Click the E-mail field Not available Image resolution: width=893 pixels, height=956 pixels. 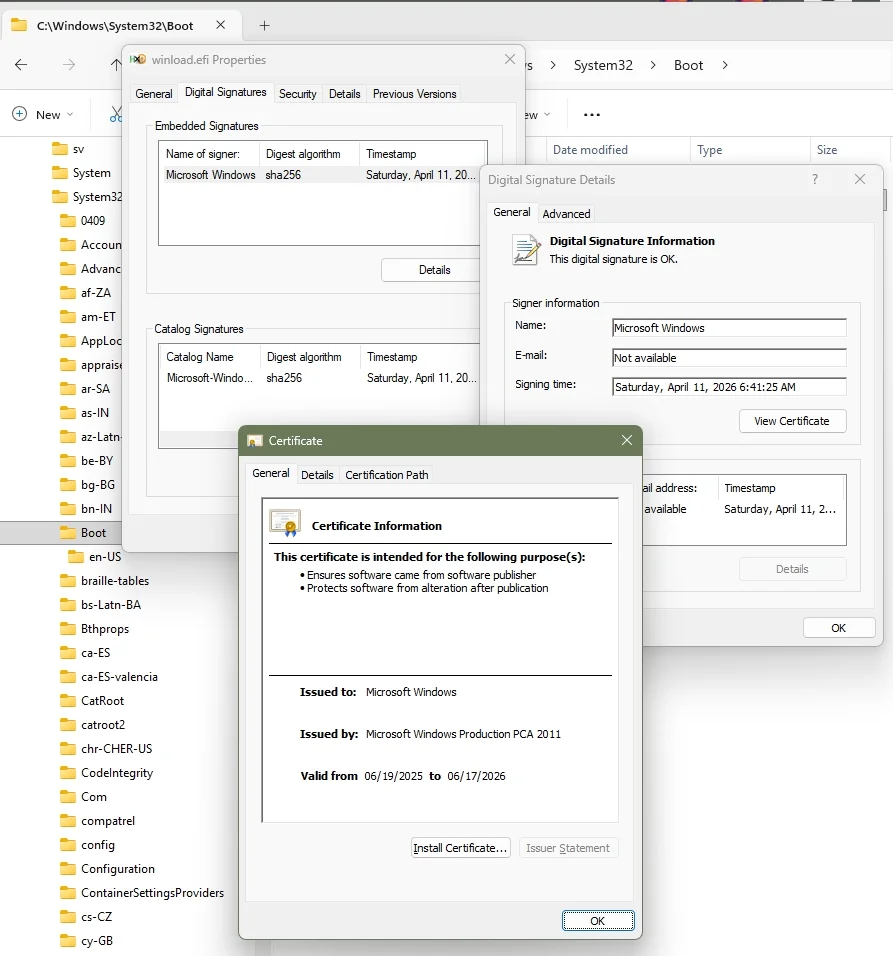[x=729, y=358]
